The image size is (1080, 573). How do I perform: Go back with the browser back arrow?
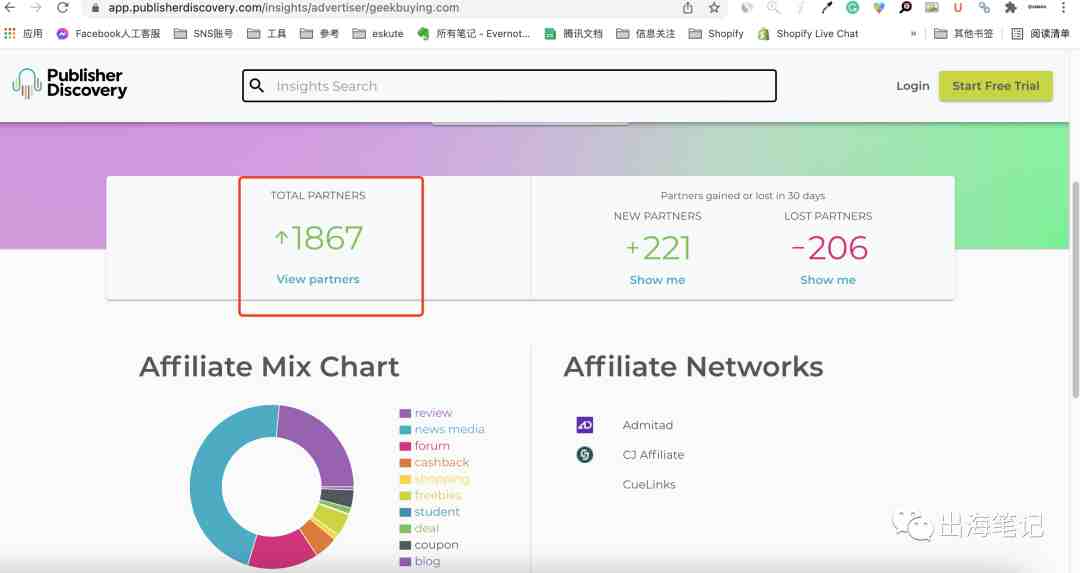point(10,8)
